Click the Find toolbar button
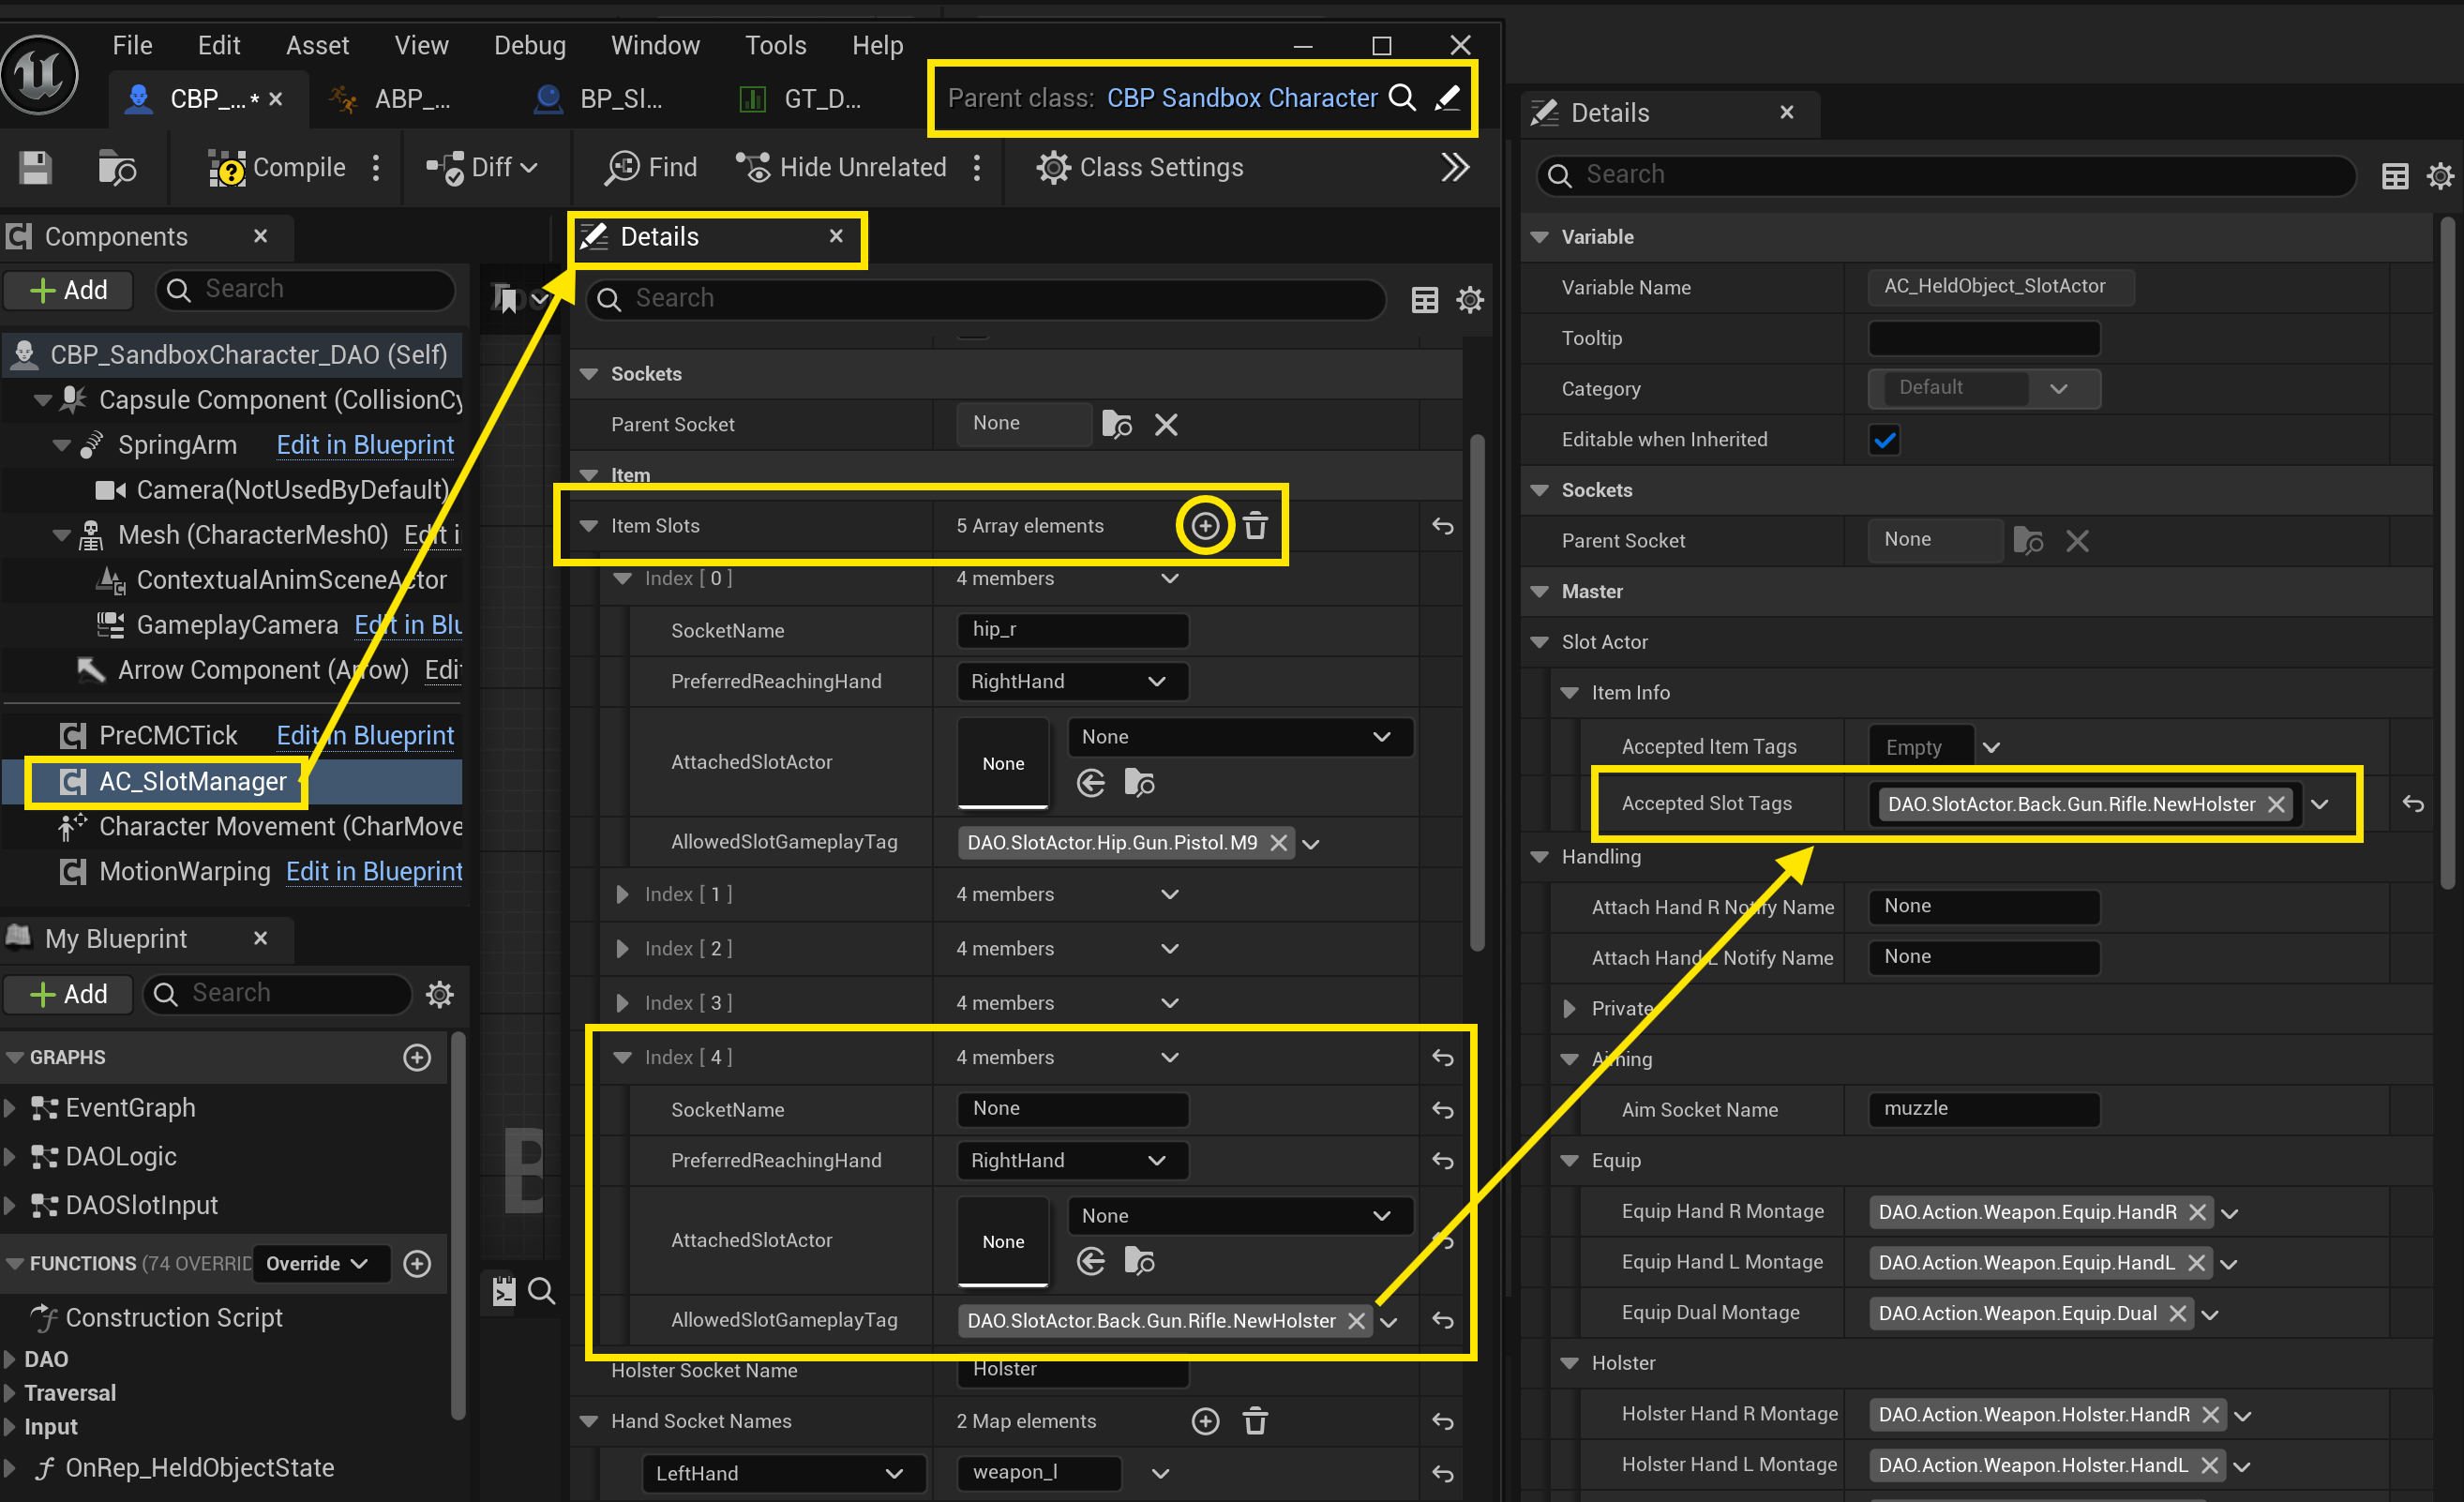Viewport: 2464px width, 1502px height. 651,167
